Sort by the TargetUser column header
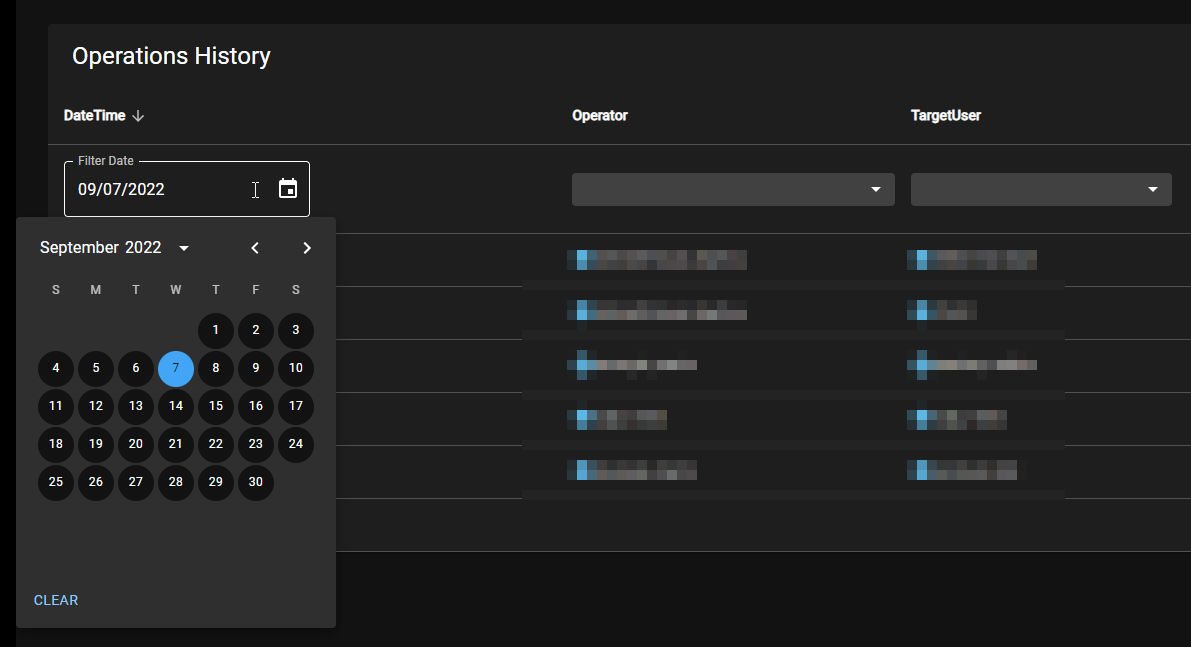 [x=945, y=115]
